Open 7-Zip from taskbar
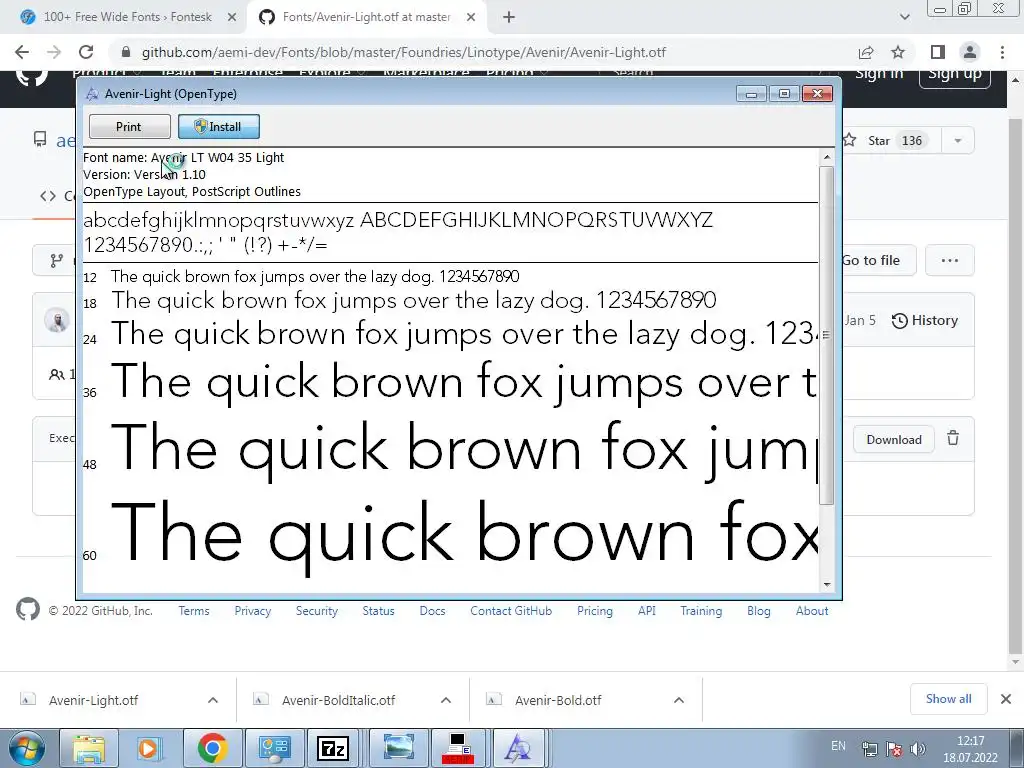1024x768 pixels. pyautogui.click(x=333, y=748)
